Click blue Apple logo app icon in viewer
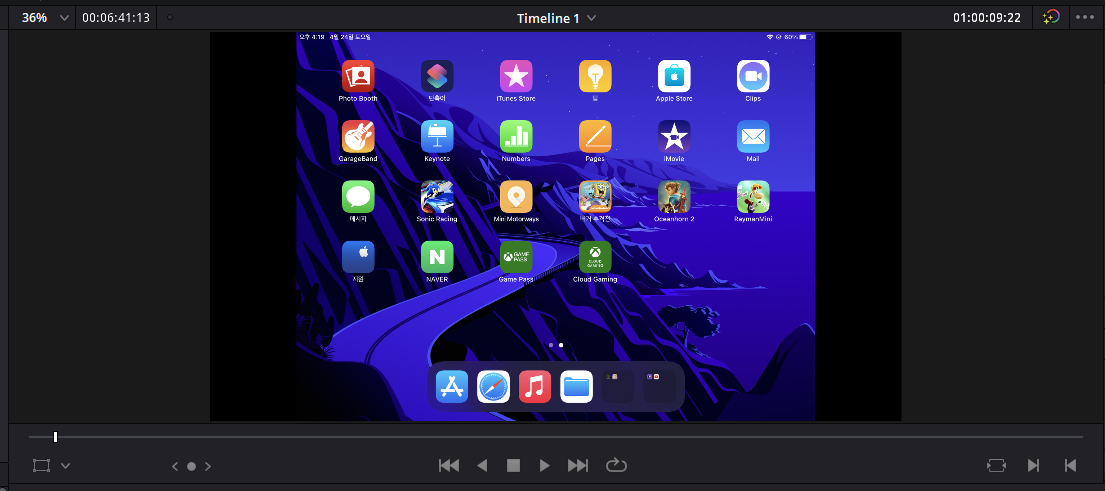This screenshot has width=1105, height=491. (358, 257)
